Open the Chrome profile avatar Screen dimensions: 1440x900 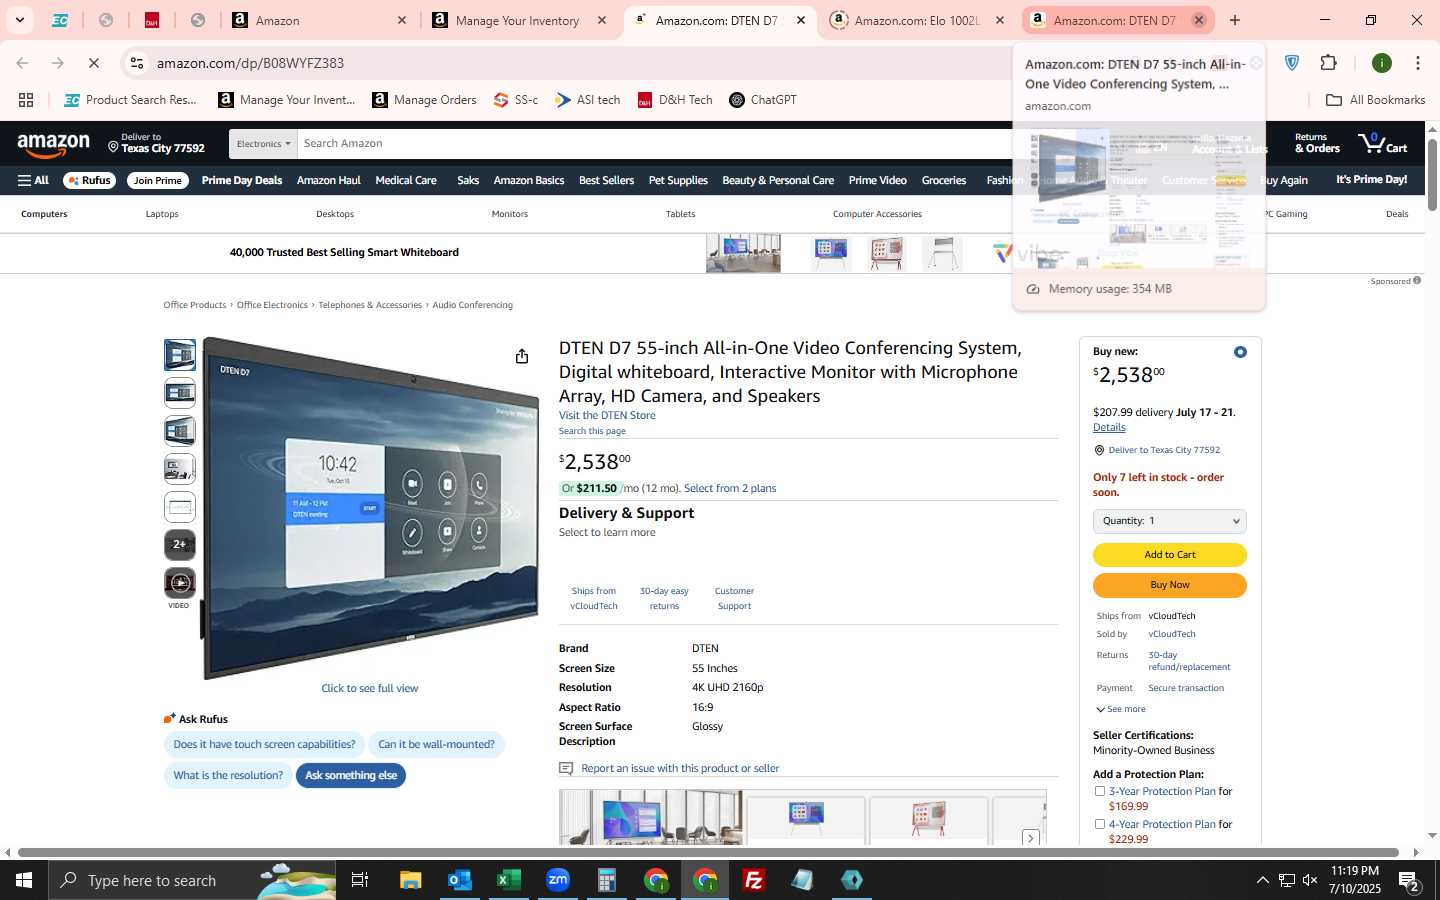coord(1382,63)
